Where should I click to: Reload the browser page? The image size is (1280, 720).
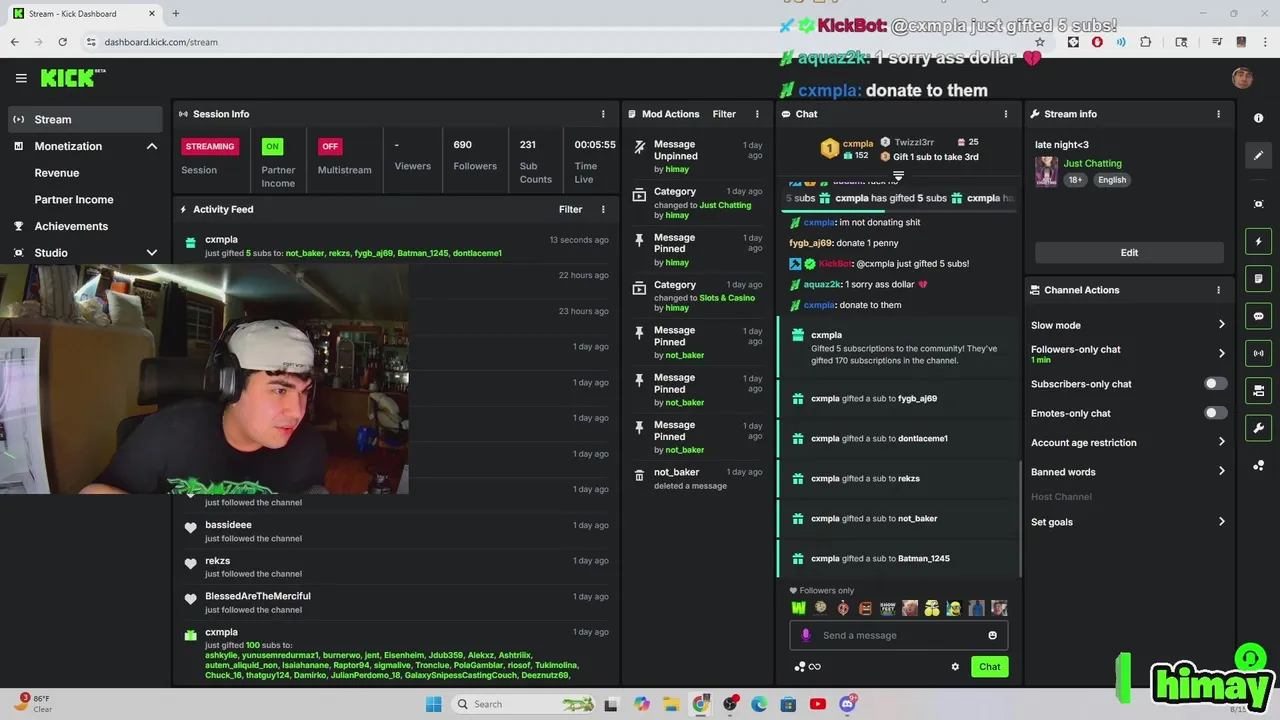[62, 42]
